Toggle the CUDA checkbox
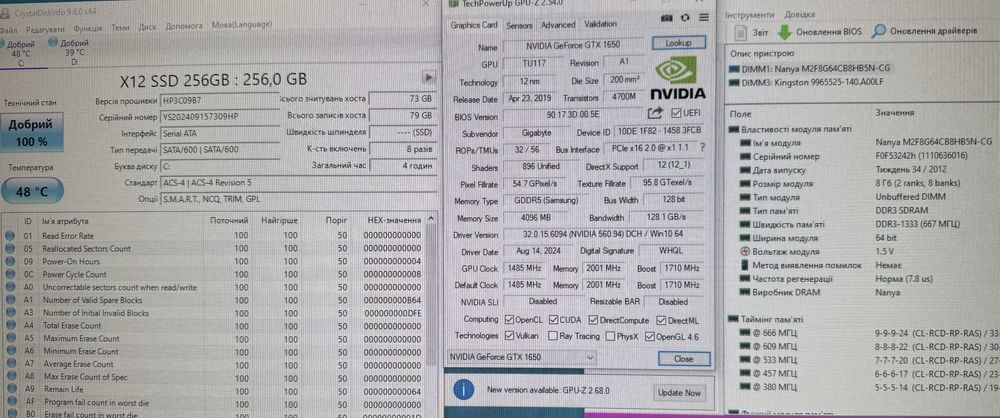 coord(553,320)
